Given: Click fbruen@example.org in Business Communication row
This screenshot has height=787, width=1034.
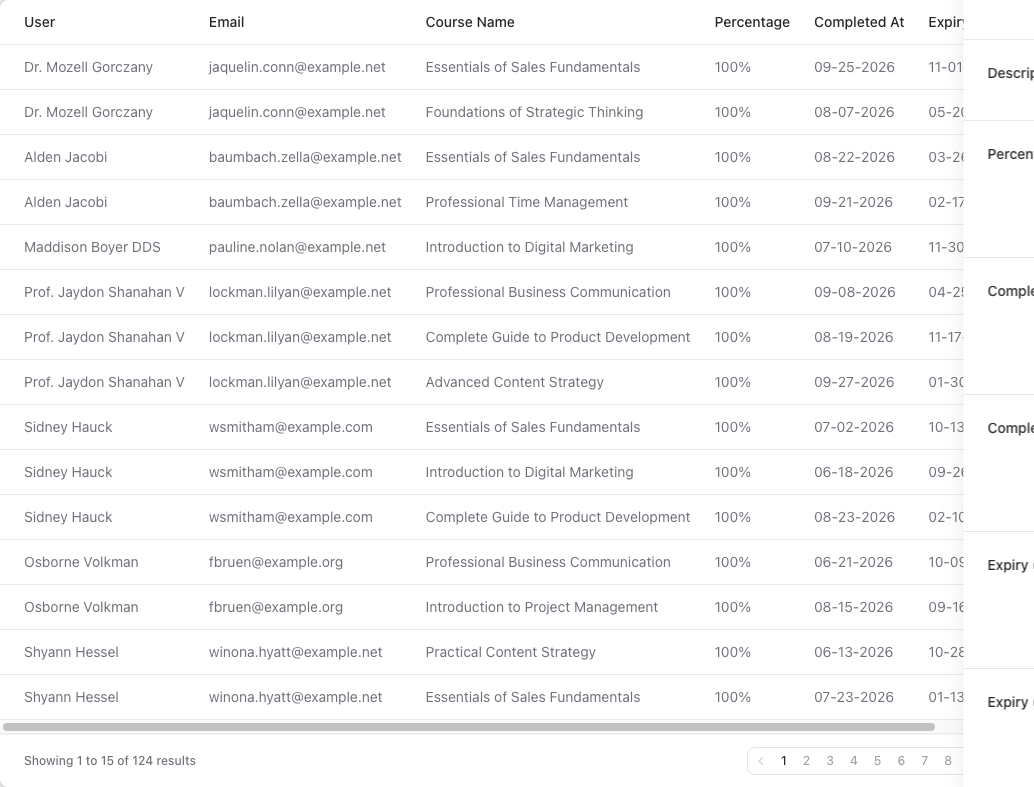Looking at the screenshot, I should click(x=276, y=562).
